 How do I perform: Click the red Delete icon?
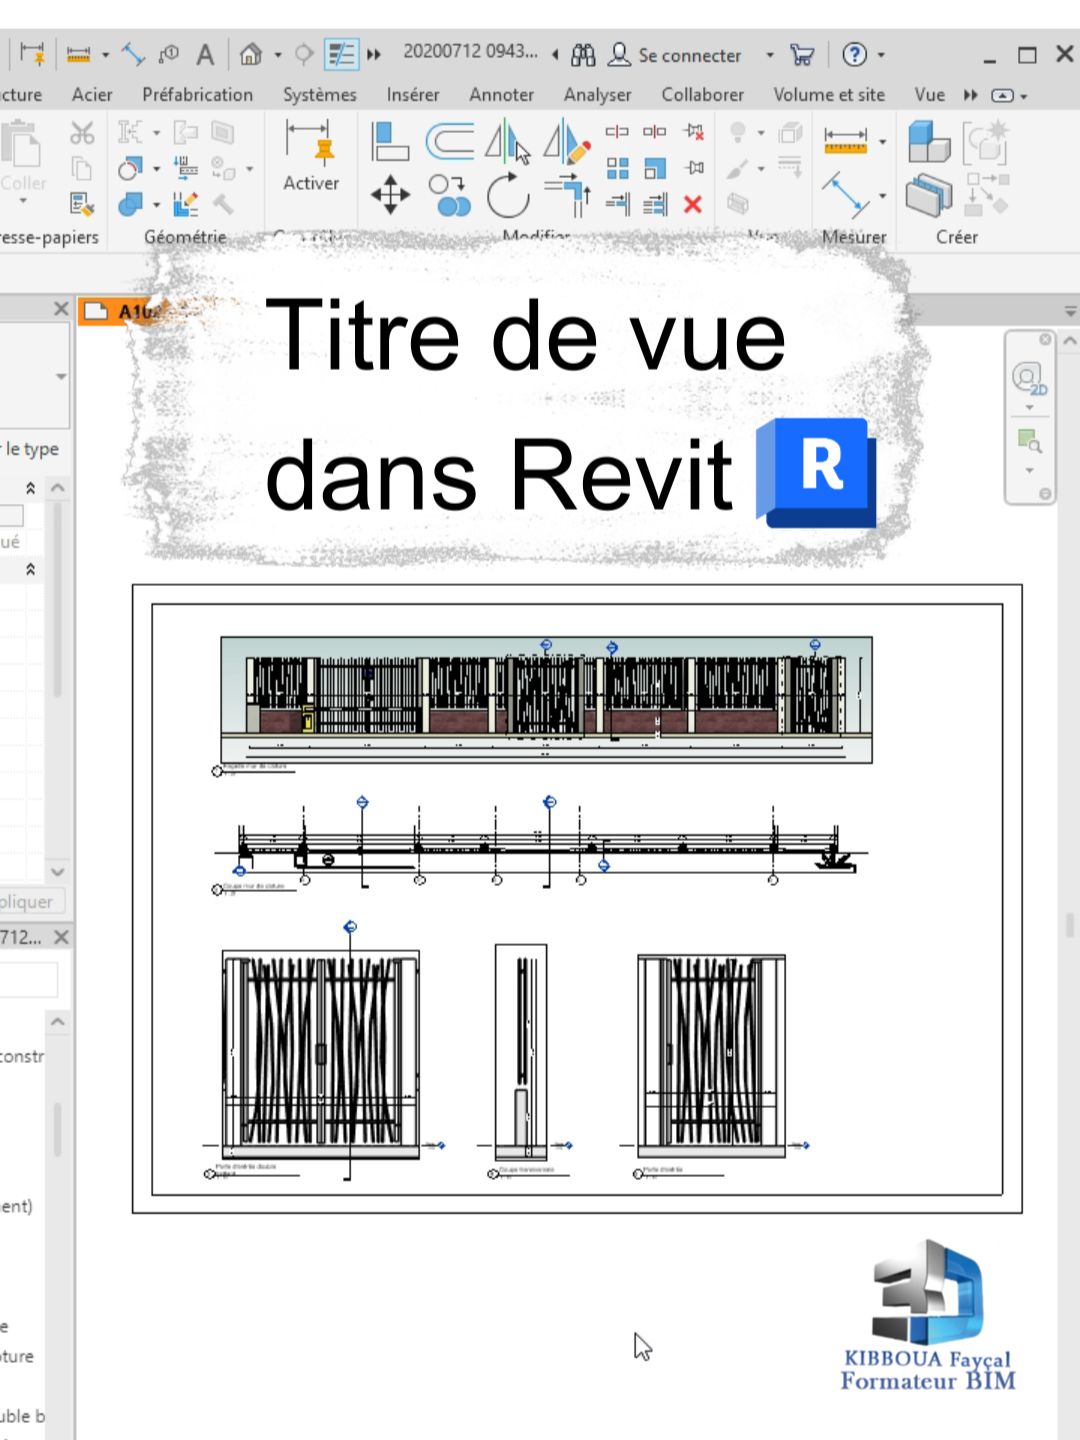(693, 205)
